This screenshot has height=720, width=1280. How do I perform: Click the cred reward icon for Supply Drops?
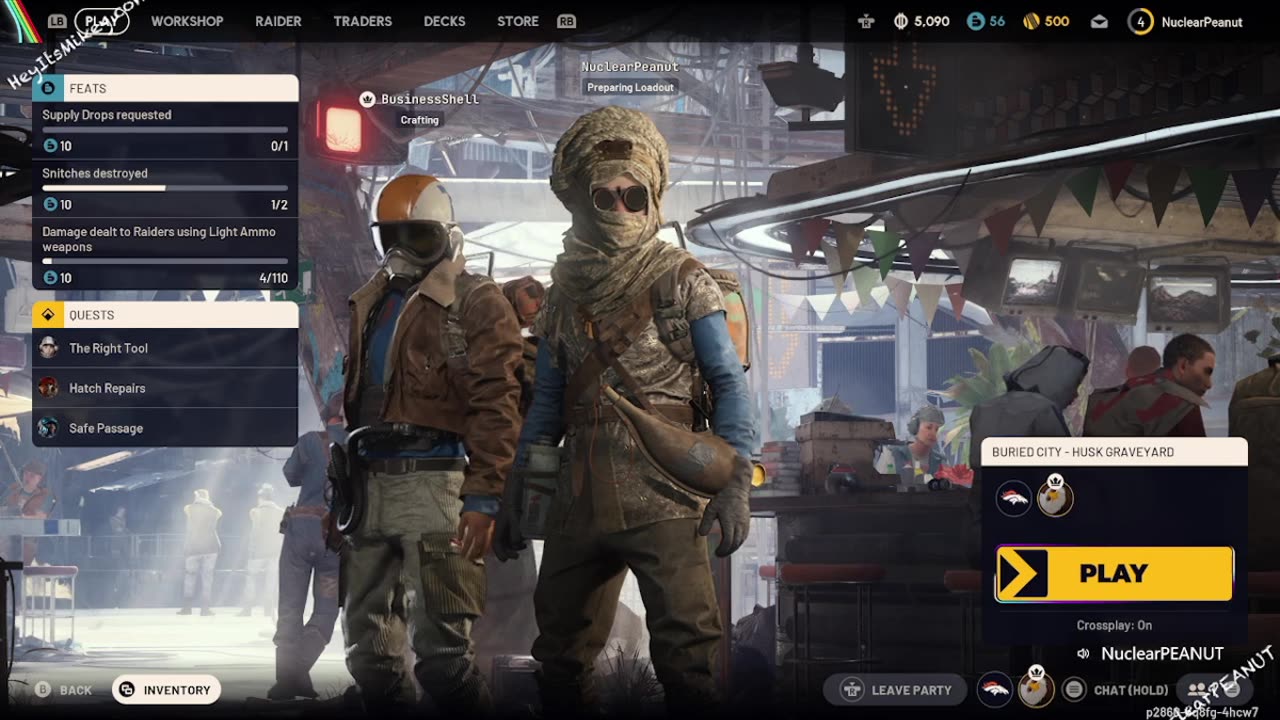click(50, 146)
